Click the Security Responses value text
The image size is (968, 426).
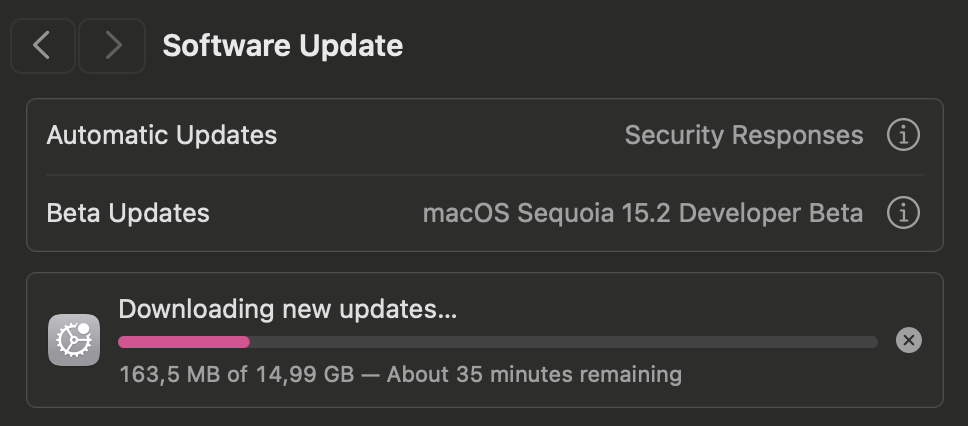click(x=744, y=135)
